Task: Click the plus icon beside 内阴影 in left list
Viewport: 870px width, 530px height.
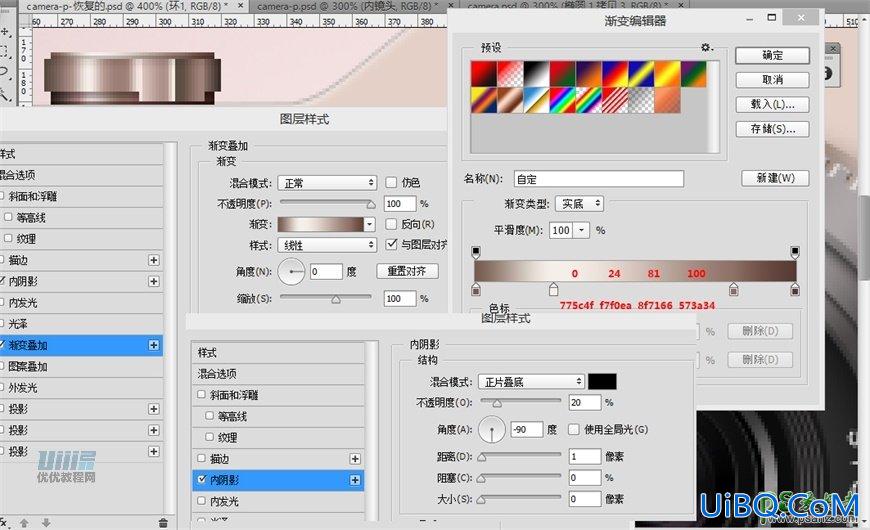Action: click(154, 281)
